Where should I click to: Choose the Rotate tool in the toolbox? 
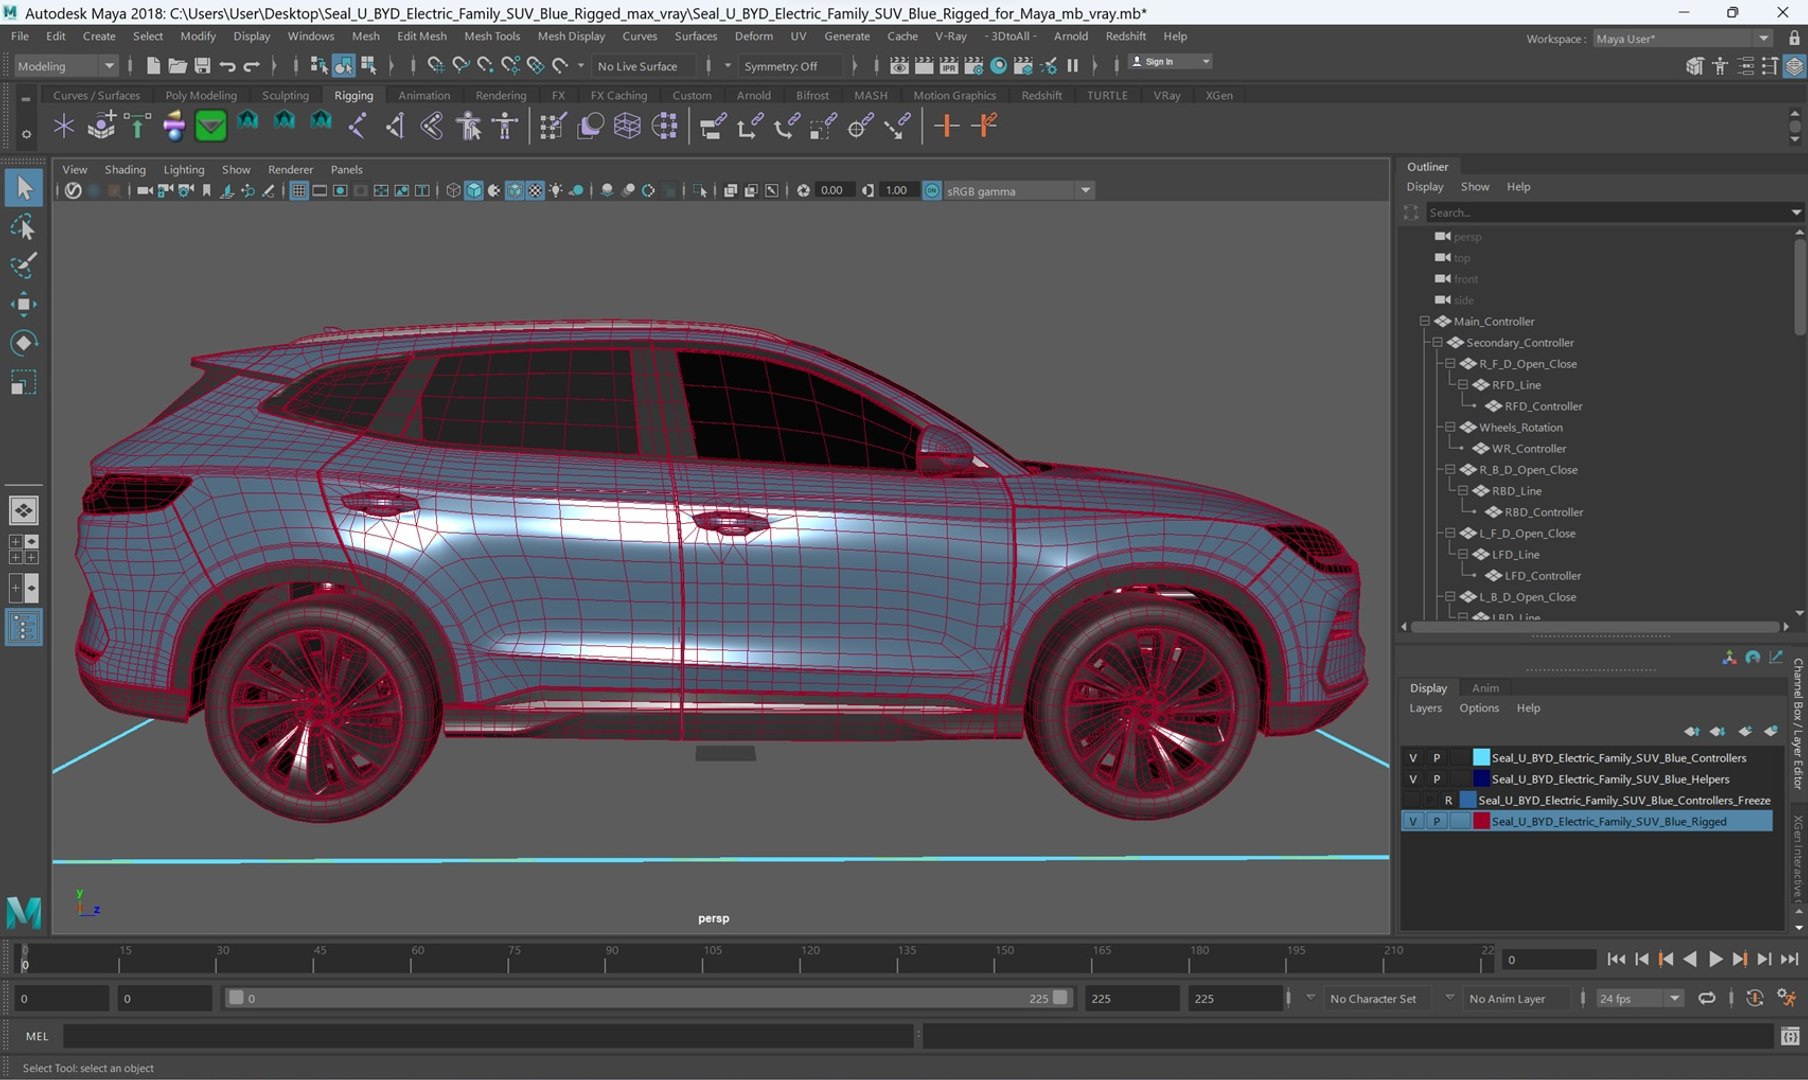pyautogui.click(x=23, y=343)
